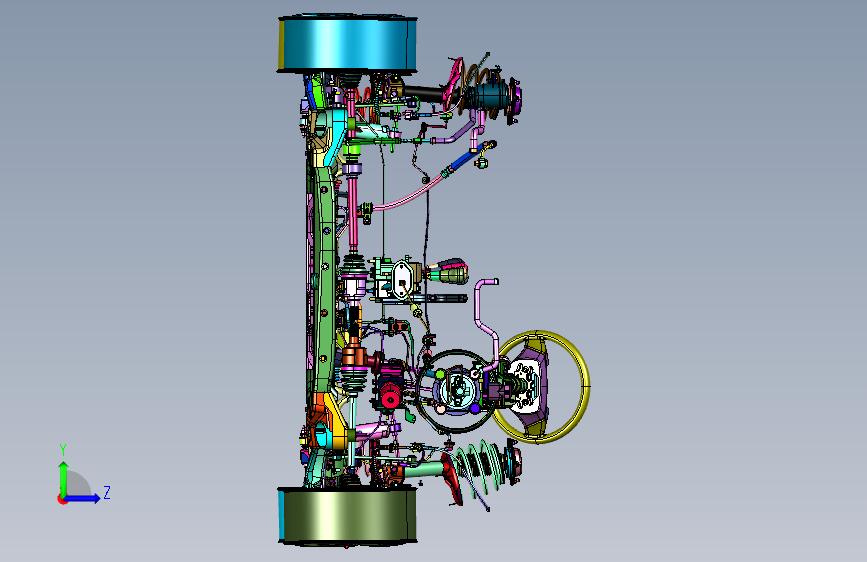Select the olive green tire of the model
The image size is (867, 562).
point(347,516)
